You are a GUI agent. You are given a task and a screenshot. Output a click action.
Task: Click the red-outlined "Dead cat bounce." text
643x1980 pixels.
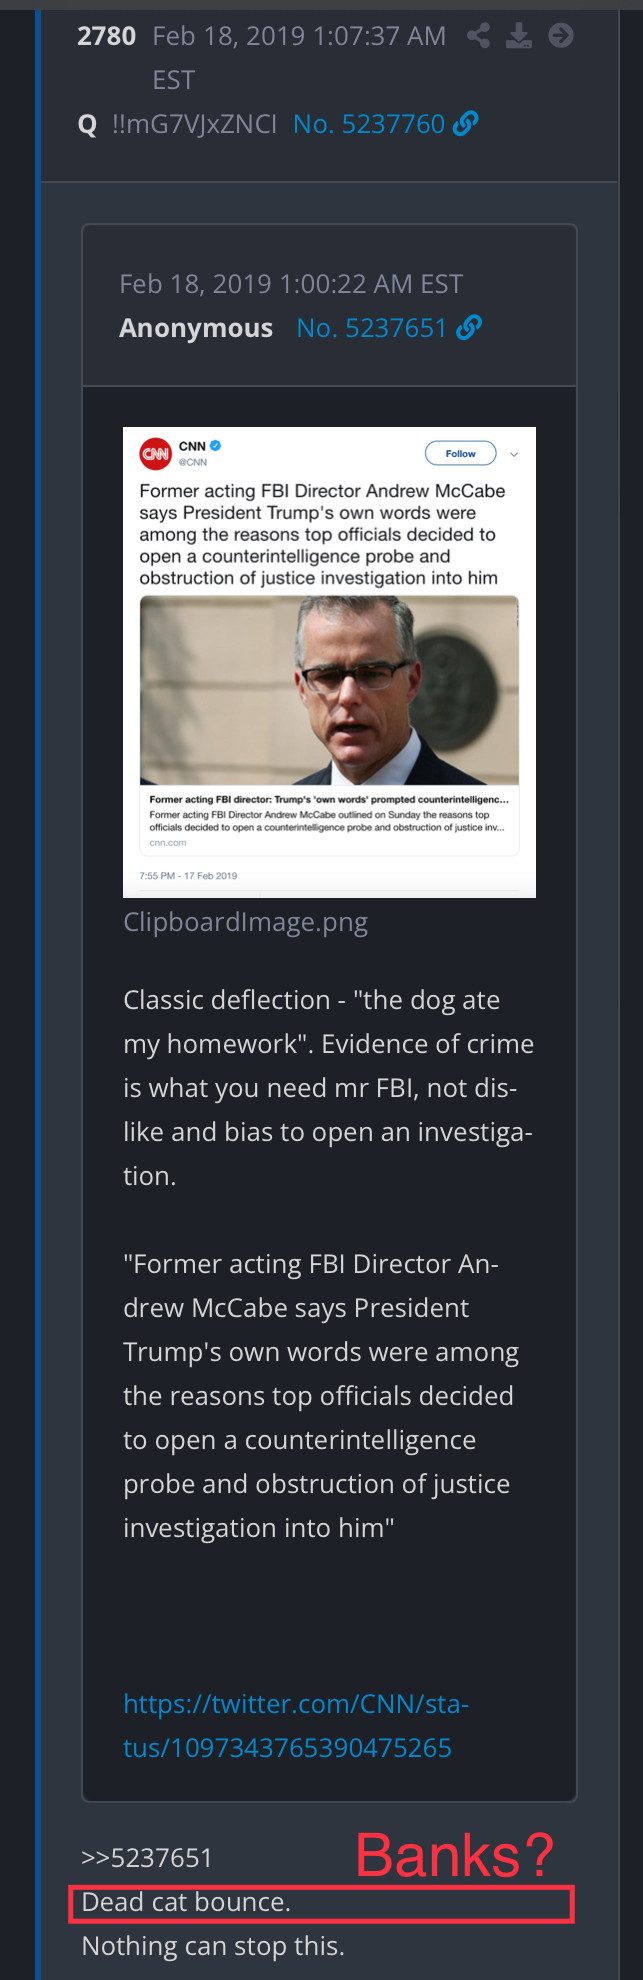[186, 1902]
